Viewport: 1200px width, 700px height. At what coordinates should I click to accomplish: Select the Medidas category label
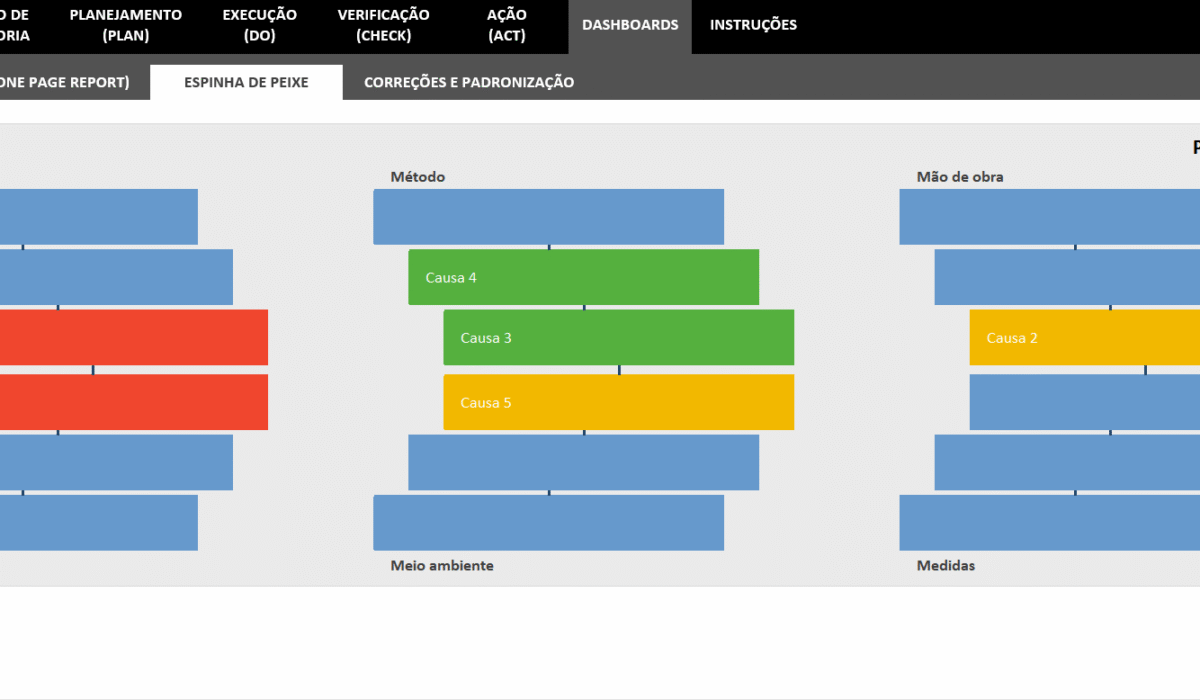tap(945, 565)
